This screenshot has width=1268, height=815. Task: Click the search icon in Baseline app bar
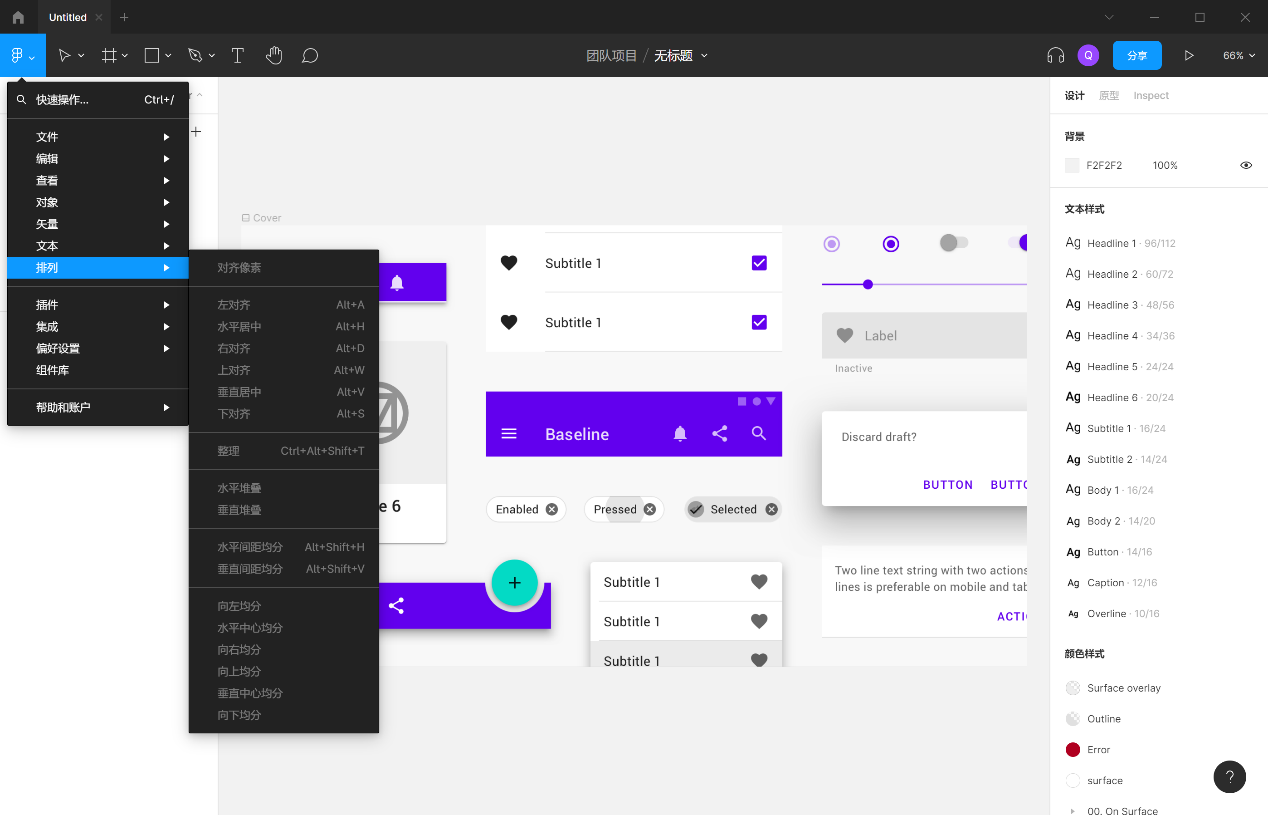click(759, 434)
